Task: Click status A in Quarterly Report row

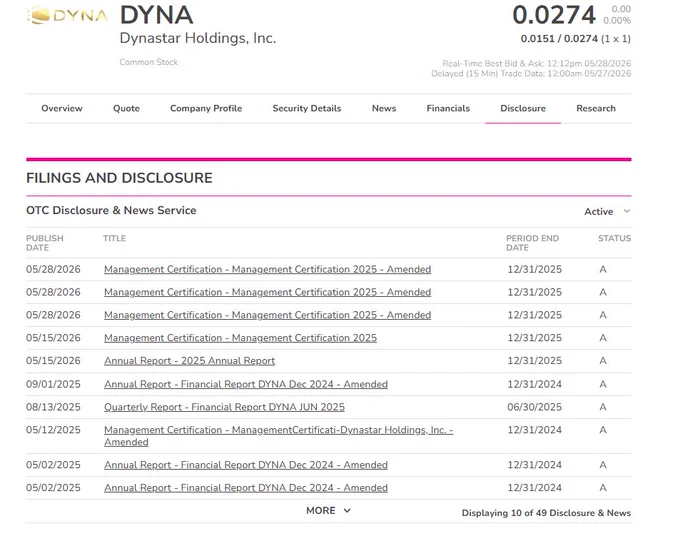Action: pyautogui.click(x=603, y=407)
